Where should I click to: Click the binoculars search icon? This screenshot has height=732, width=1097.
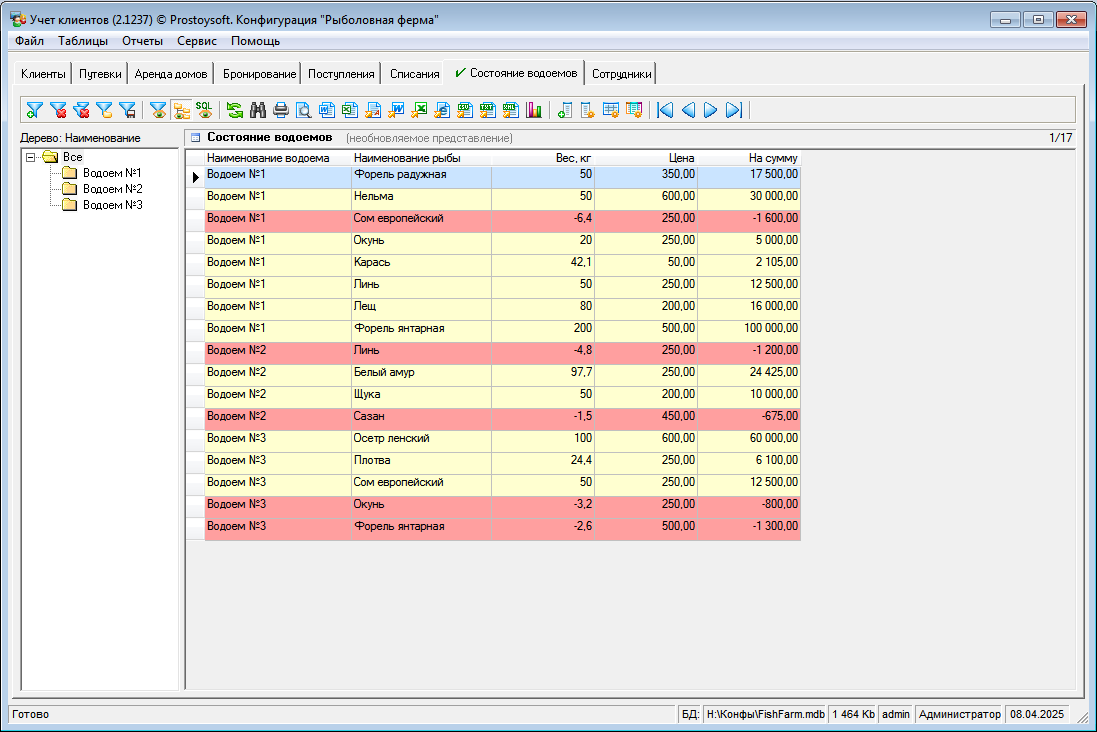[x=258, y=110]
